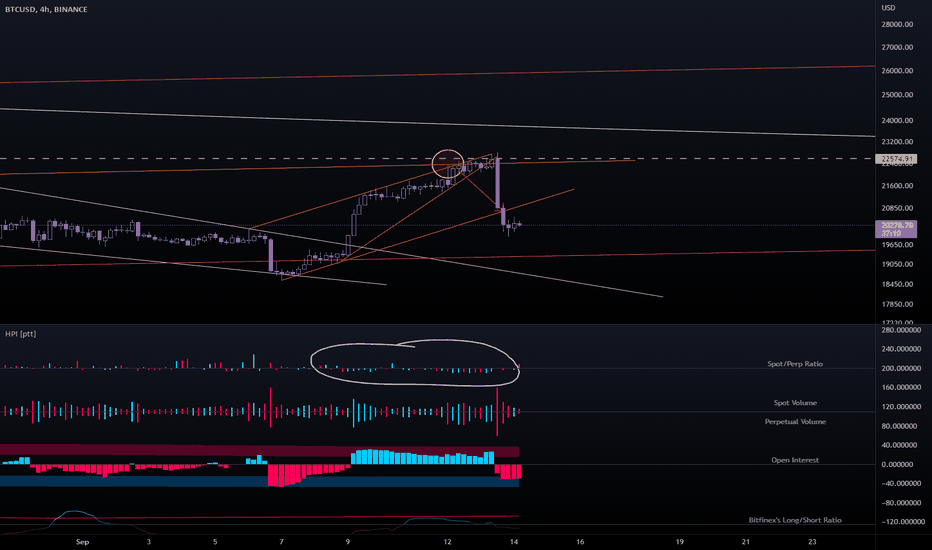The image size is (932, 550).
Task: Click the -40.000000 indicator axis value
Action: pyautogui.click(x=901, y=483)
